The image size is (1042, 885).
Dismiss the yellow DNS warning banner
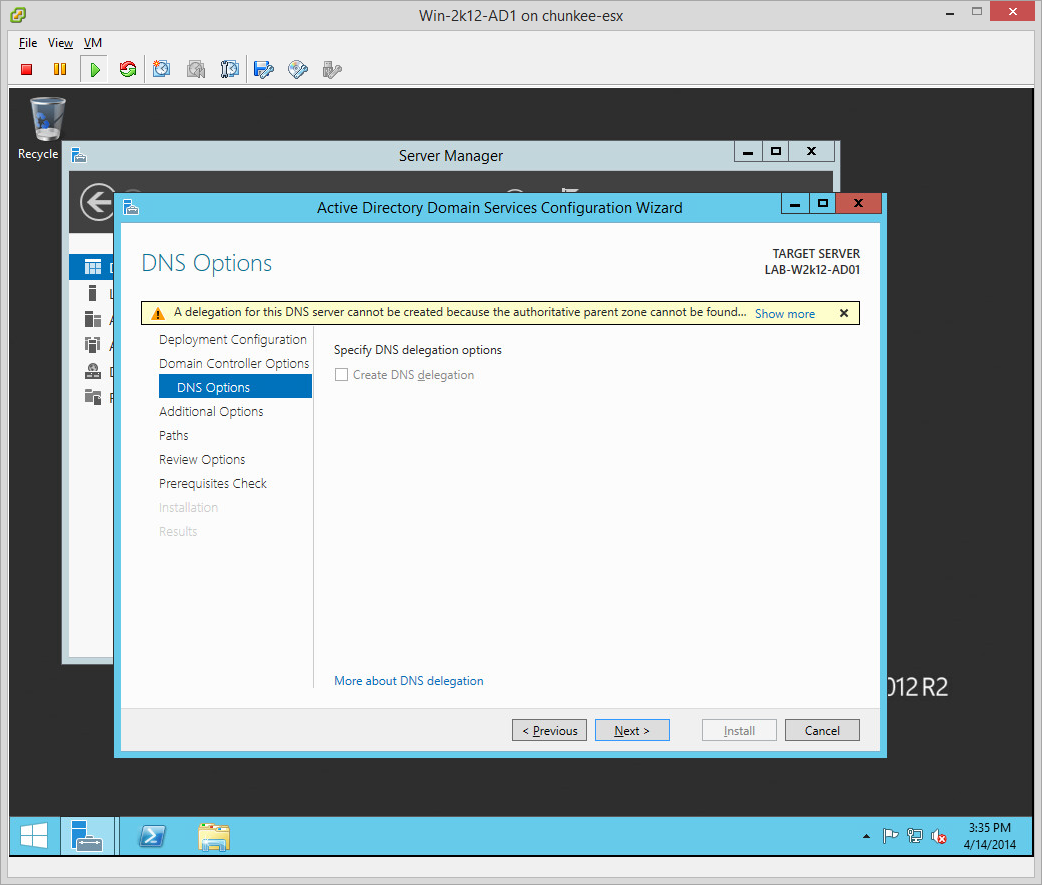click(843, 313)
